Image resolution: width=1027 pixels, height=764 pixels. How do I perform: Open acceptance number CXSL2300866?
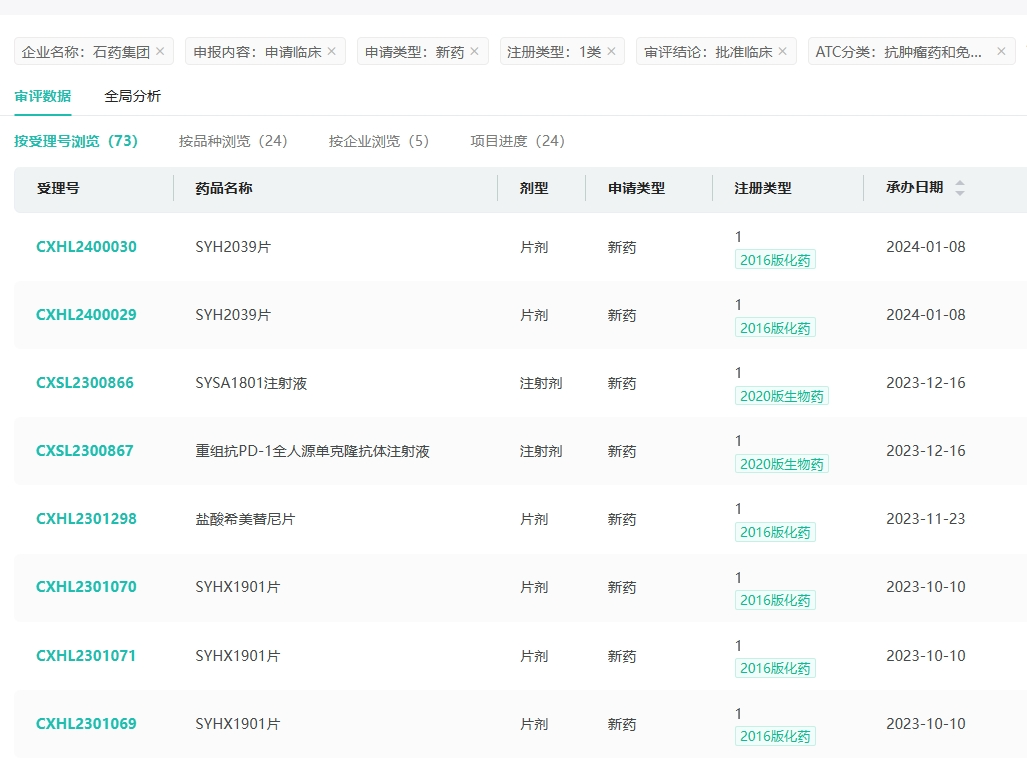(x=85, y=383)
